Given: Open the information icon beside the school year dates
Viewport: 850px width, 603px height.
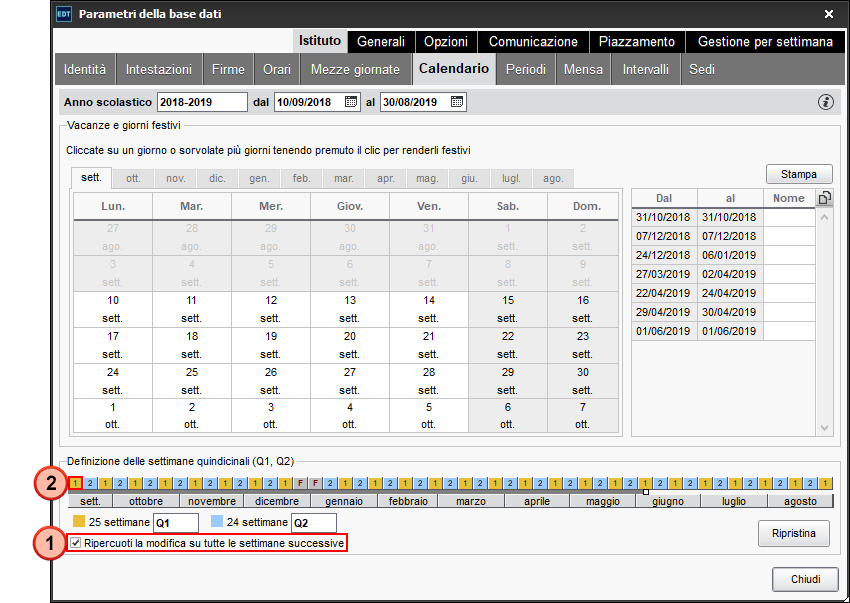Looking at the screenshot, I should (x=826, y=102).
